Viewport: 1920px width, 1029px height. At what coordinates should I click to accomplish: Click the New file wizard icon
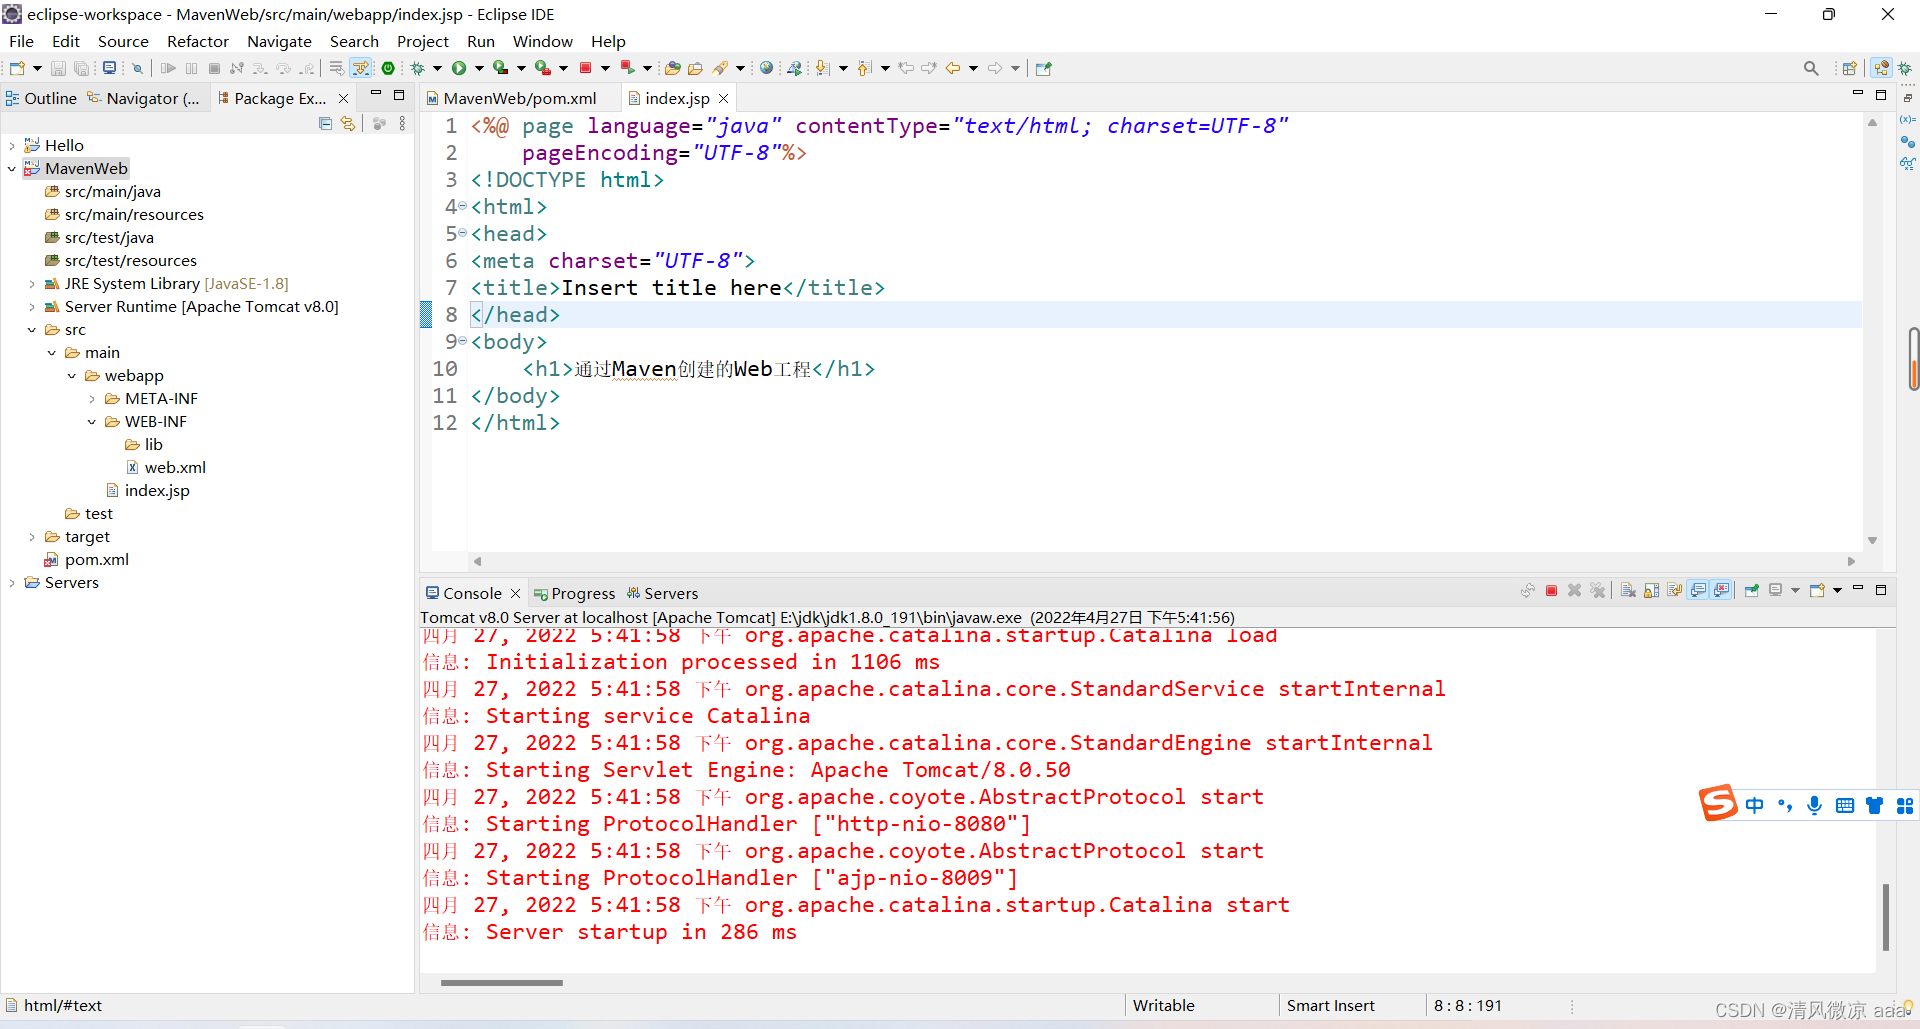pos(17,68)
